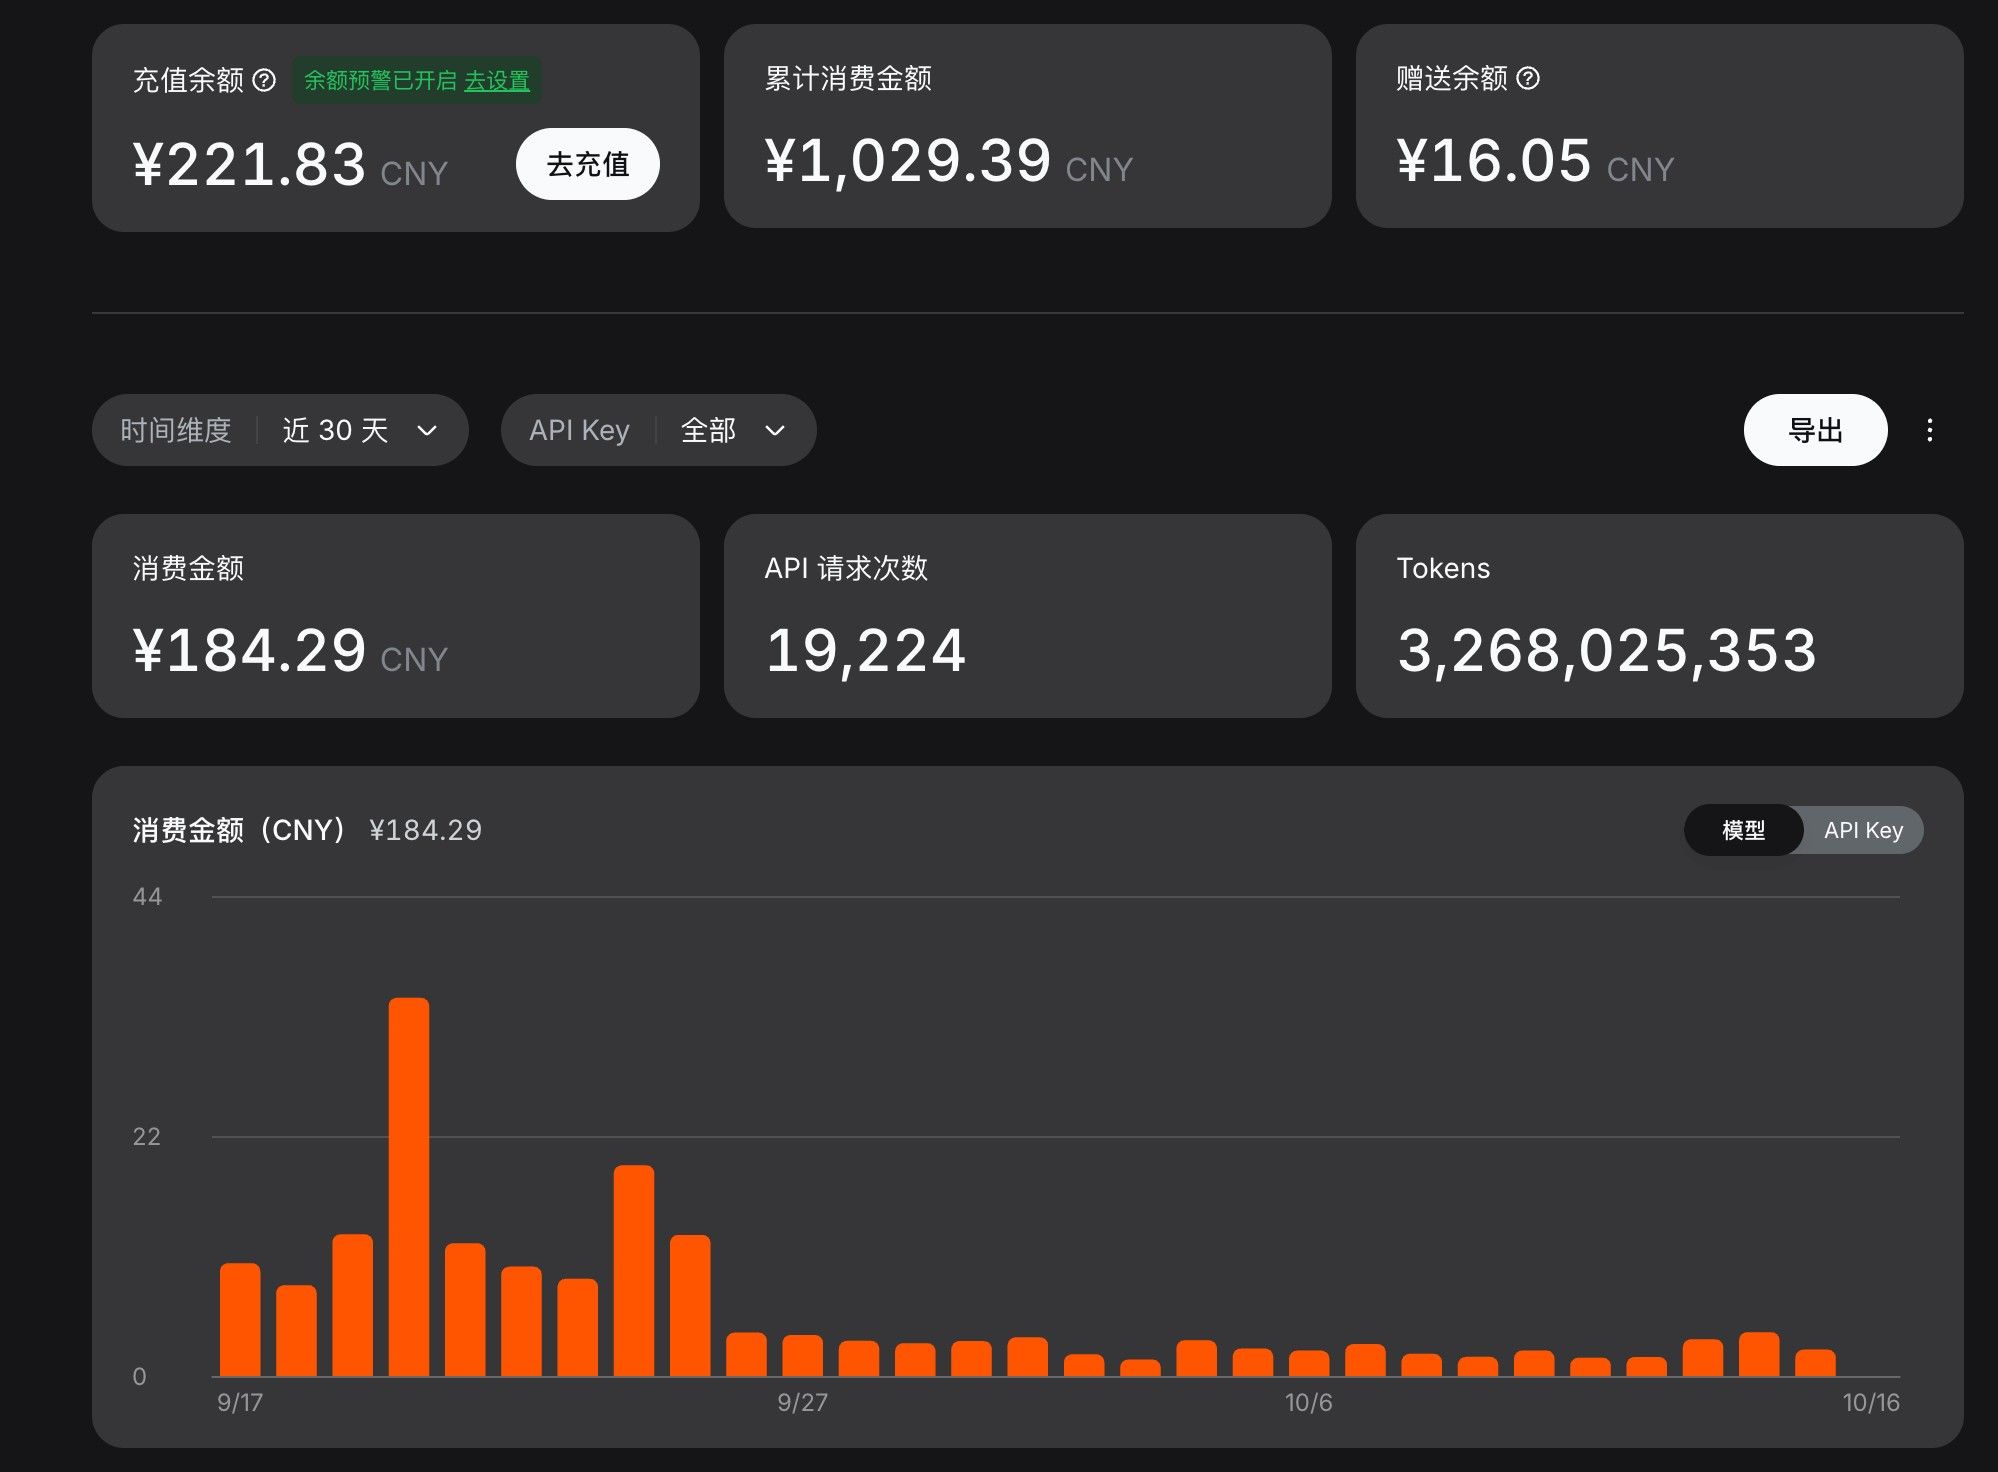
Task: Expand the 时间维度 近 30 天 dropdown
Action: pyautogui.click(x=280, y=430)
